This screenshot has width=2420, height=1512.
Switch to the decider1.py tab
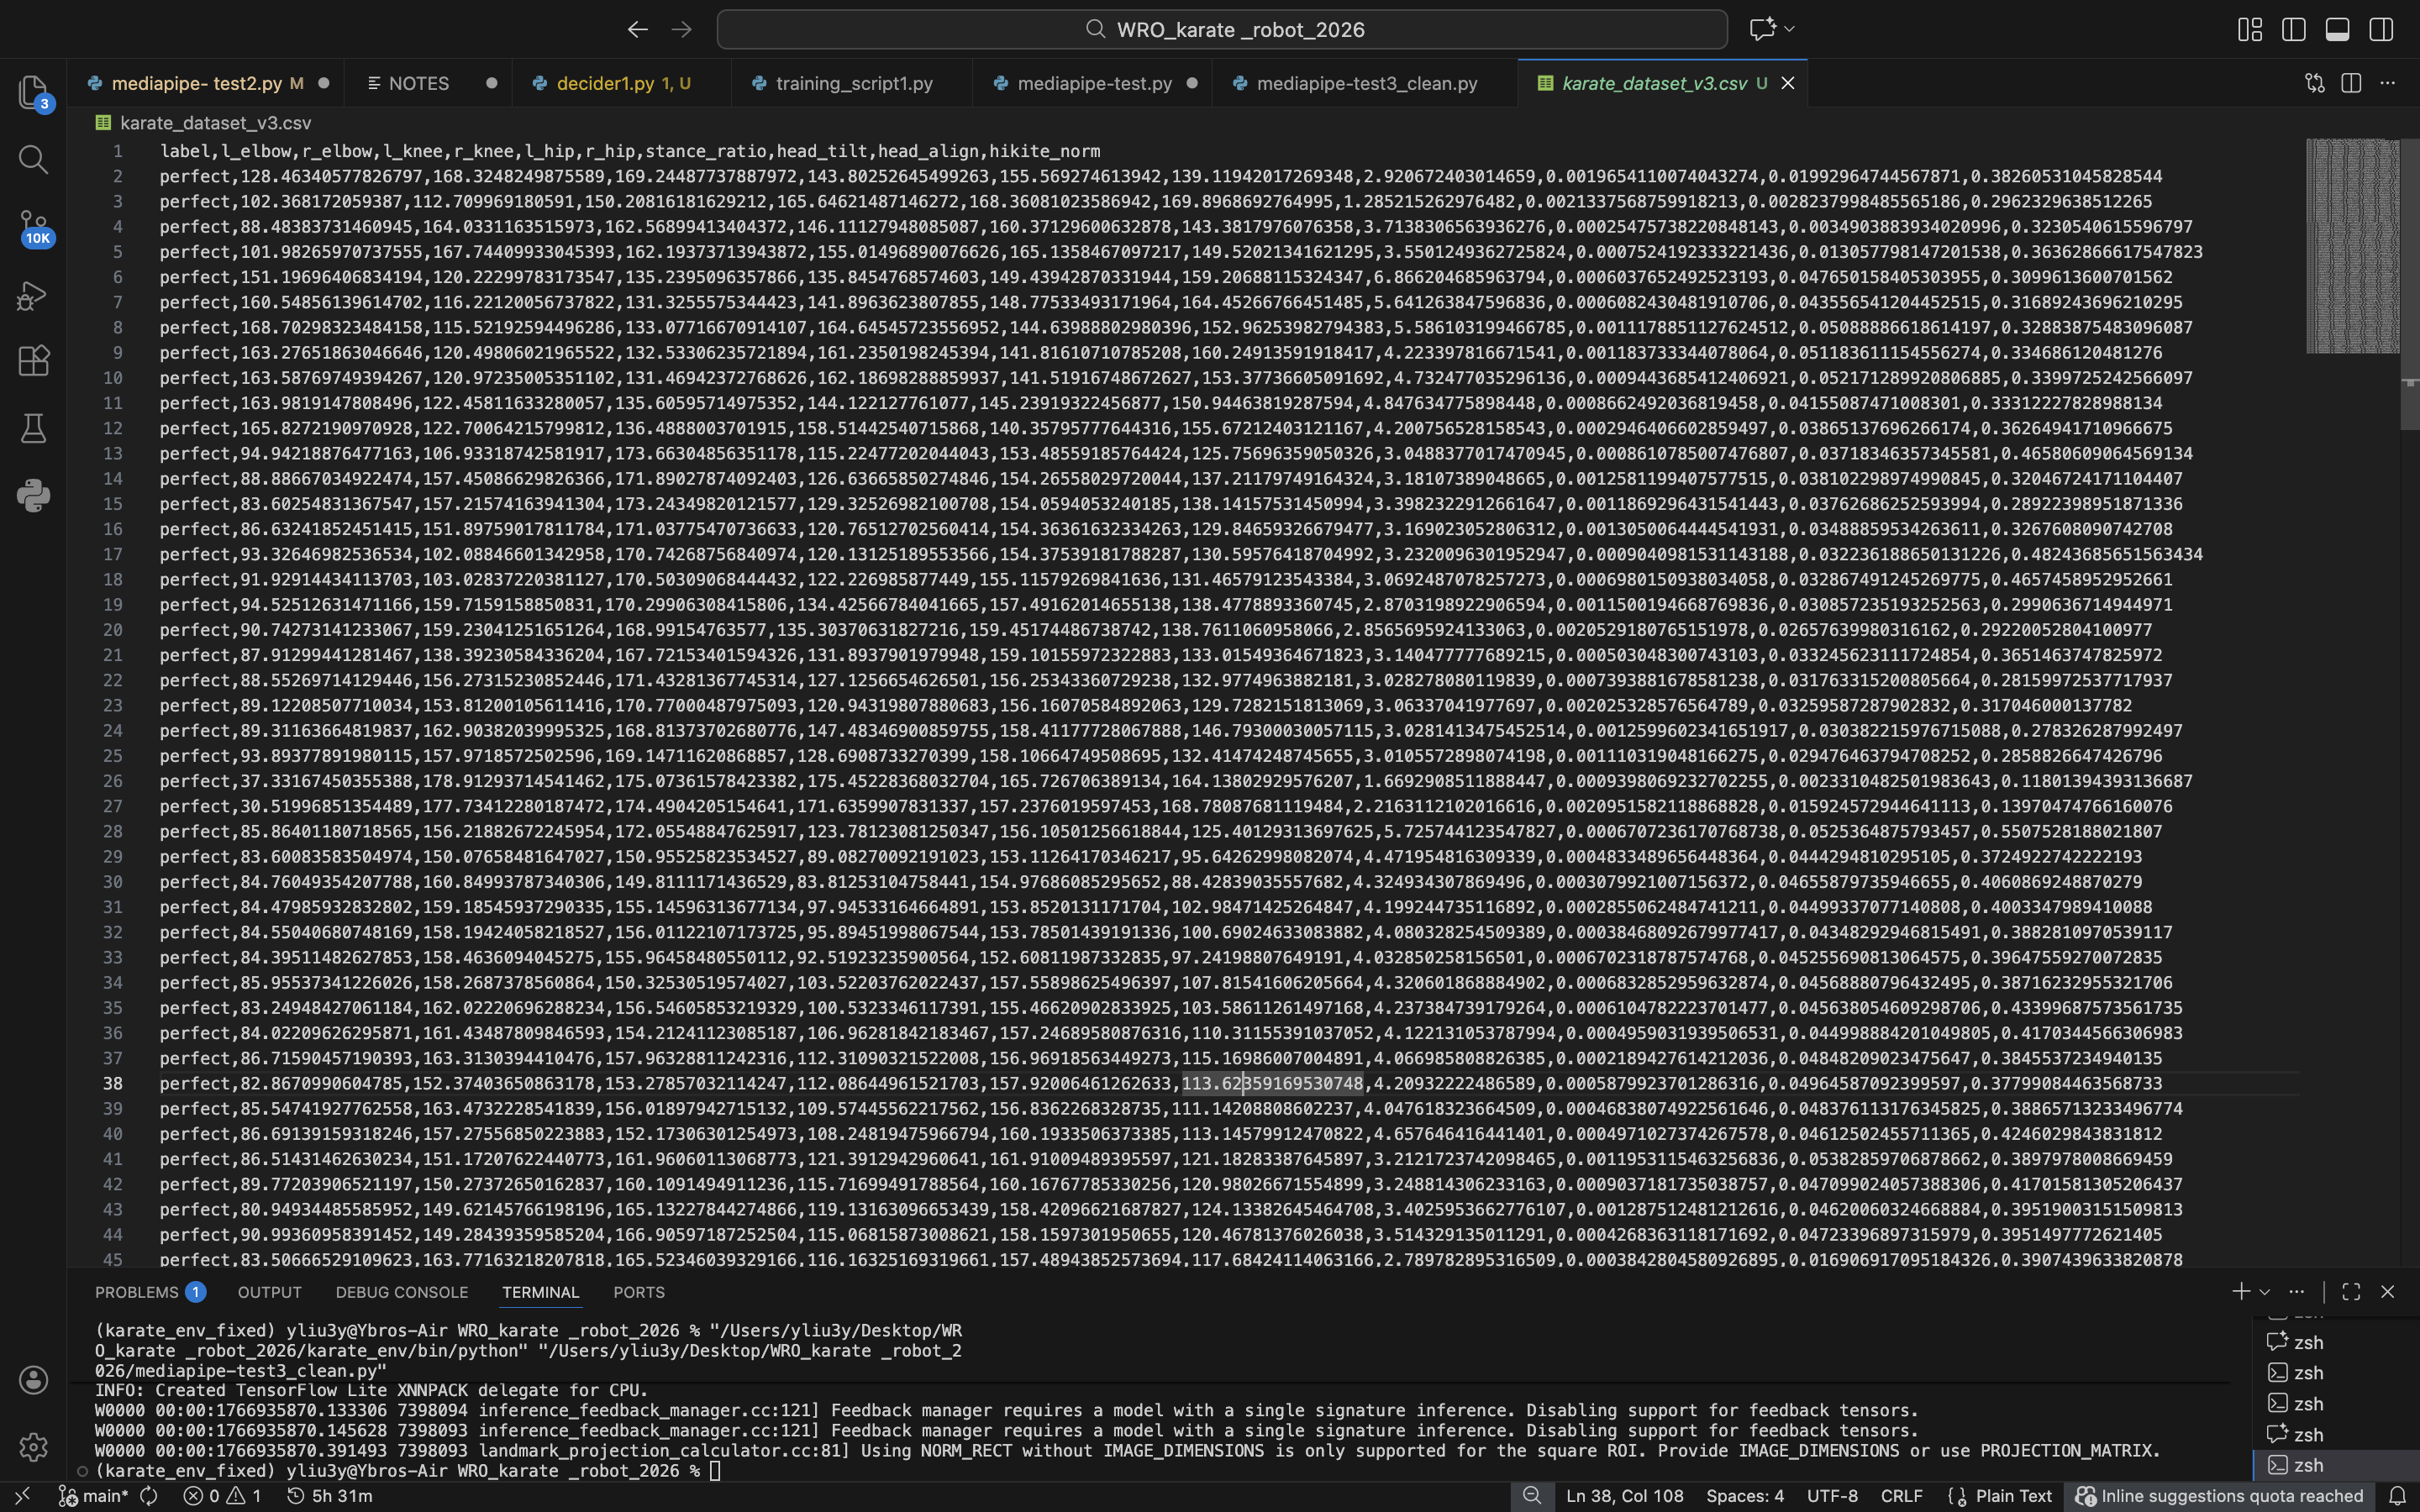coord(605,83)
